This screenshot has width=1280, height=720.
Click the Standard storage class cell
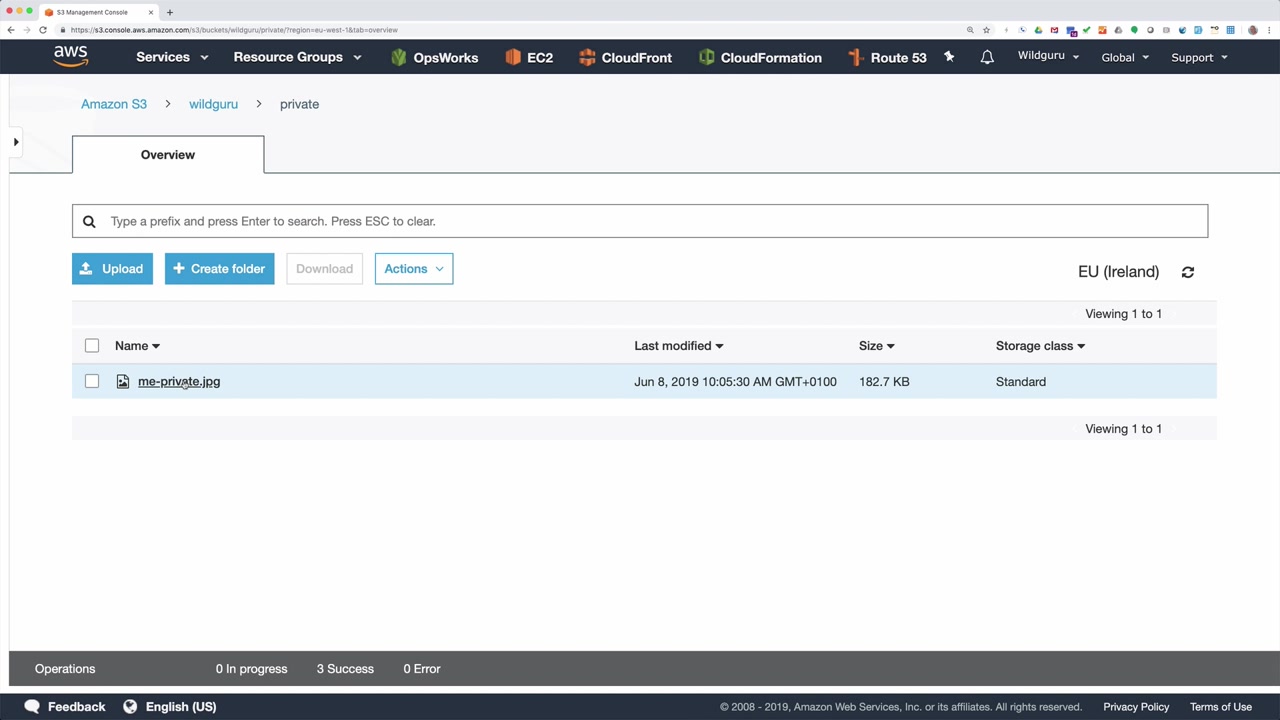coord(1021,382)
